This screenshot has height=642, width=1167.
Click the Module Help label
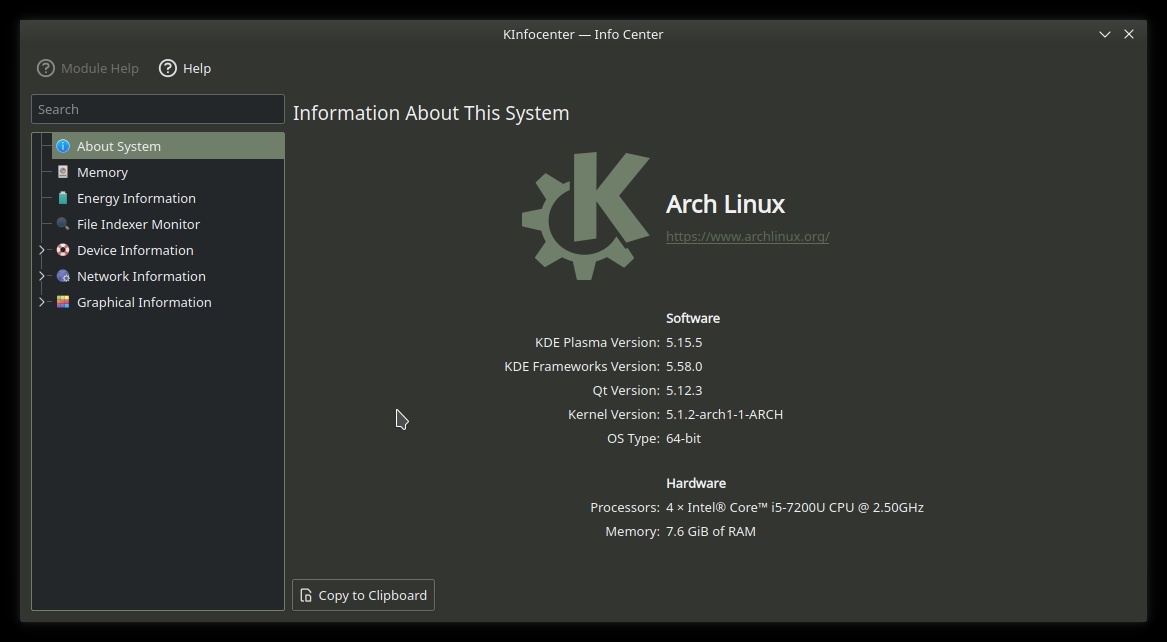click(x=100, y=68)
